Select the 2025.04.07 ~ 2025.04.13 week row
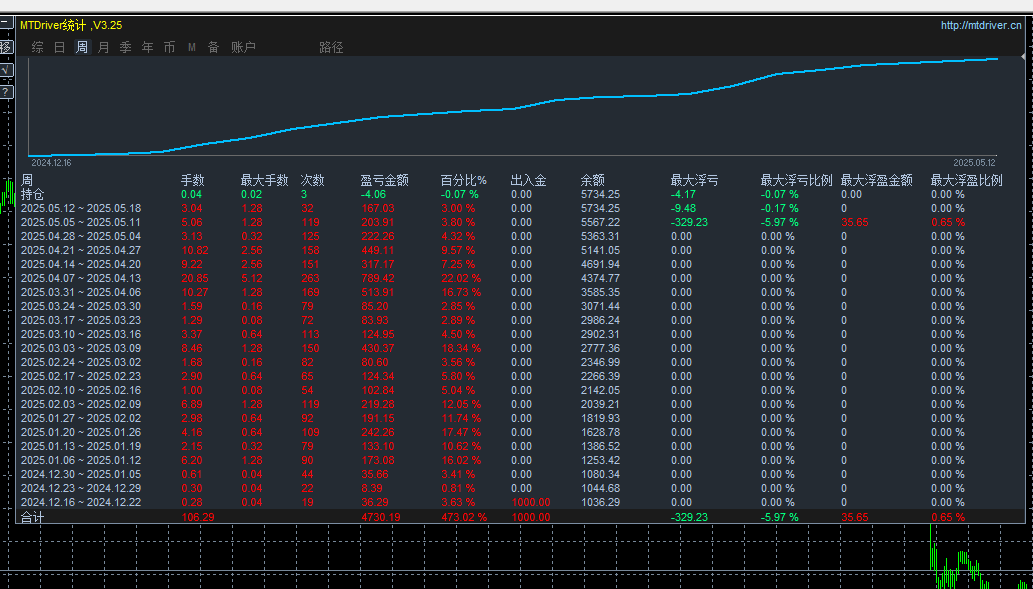Screen dimensions: 1033x589 pyautogui.click(x=81, y=278)
